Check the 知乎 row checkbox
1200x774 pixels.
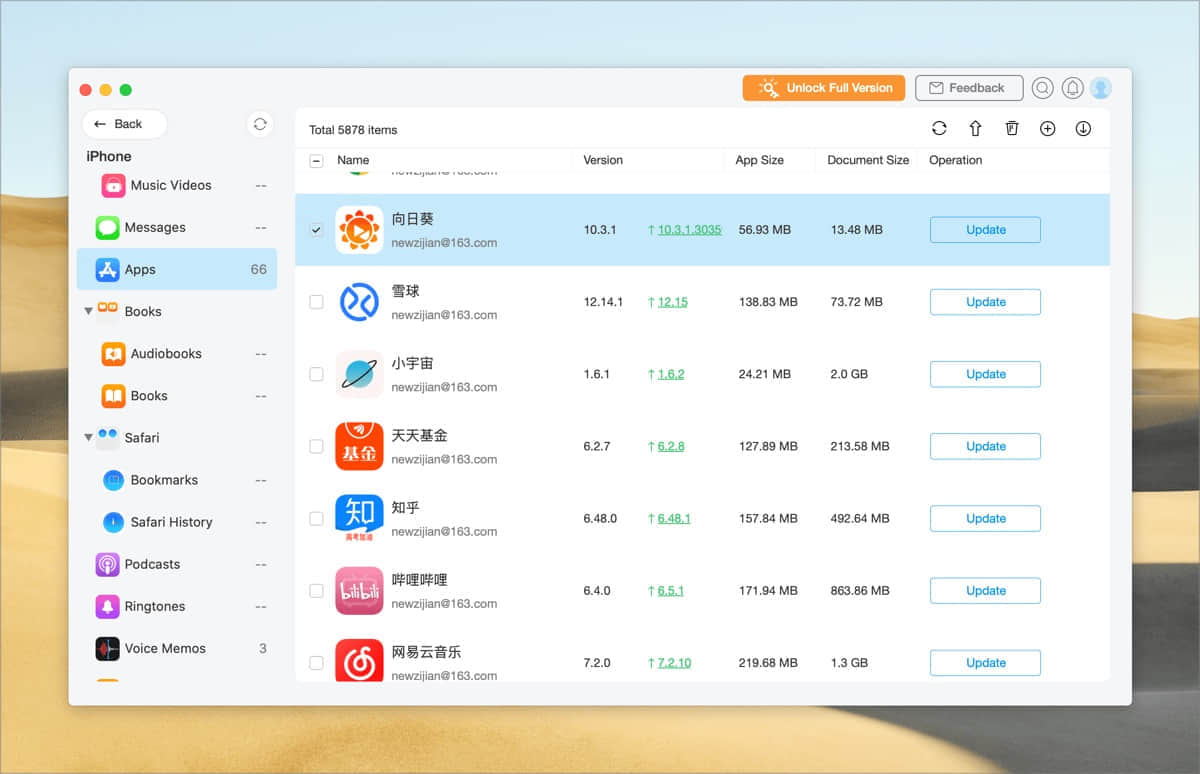pos(316,518)
